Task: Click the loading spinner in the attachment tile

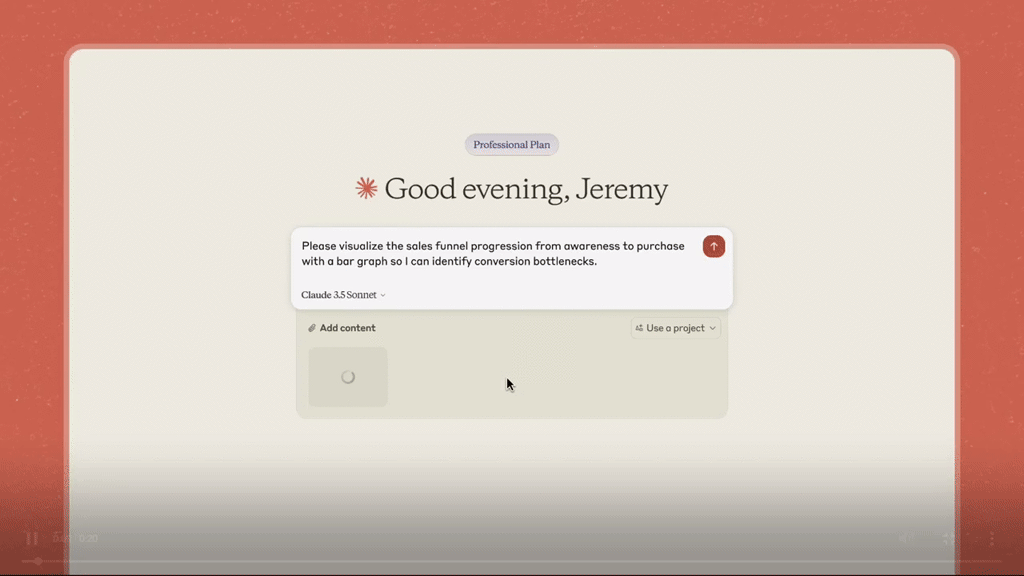Action: click(347, 377)
